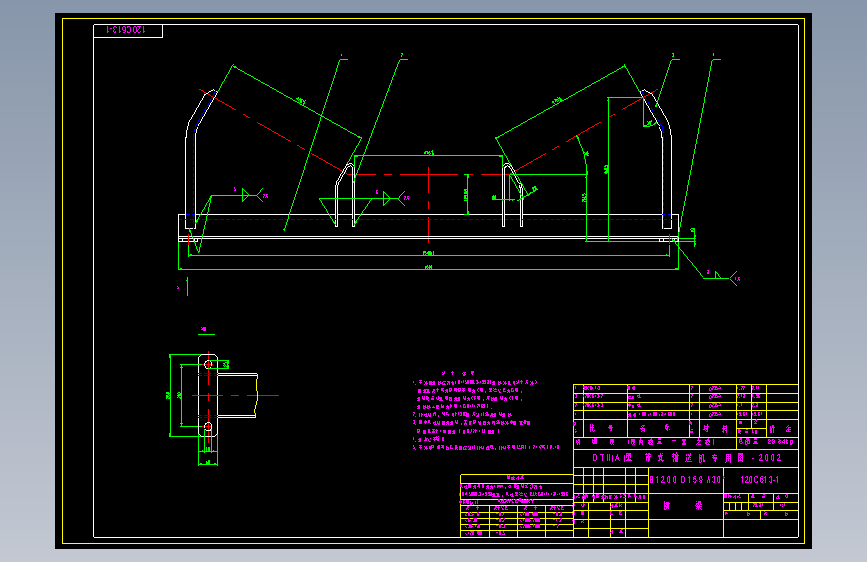Click the upside-down 120C613-1 label at top-left
This screenshot has height=562, width=867.
[x=125, y=29]
